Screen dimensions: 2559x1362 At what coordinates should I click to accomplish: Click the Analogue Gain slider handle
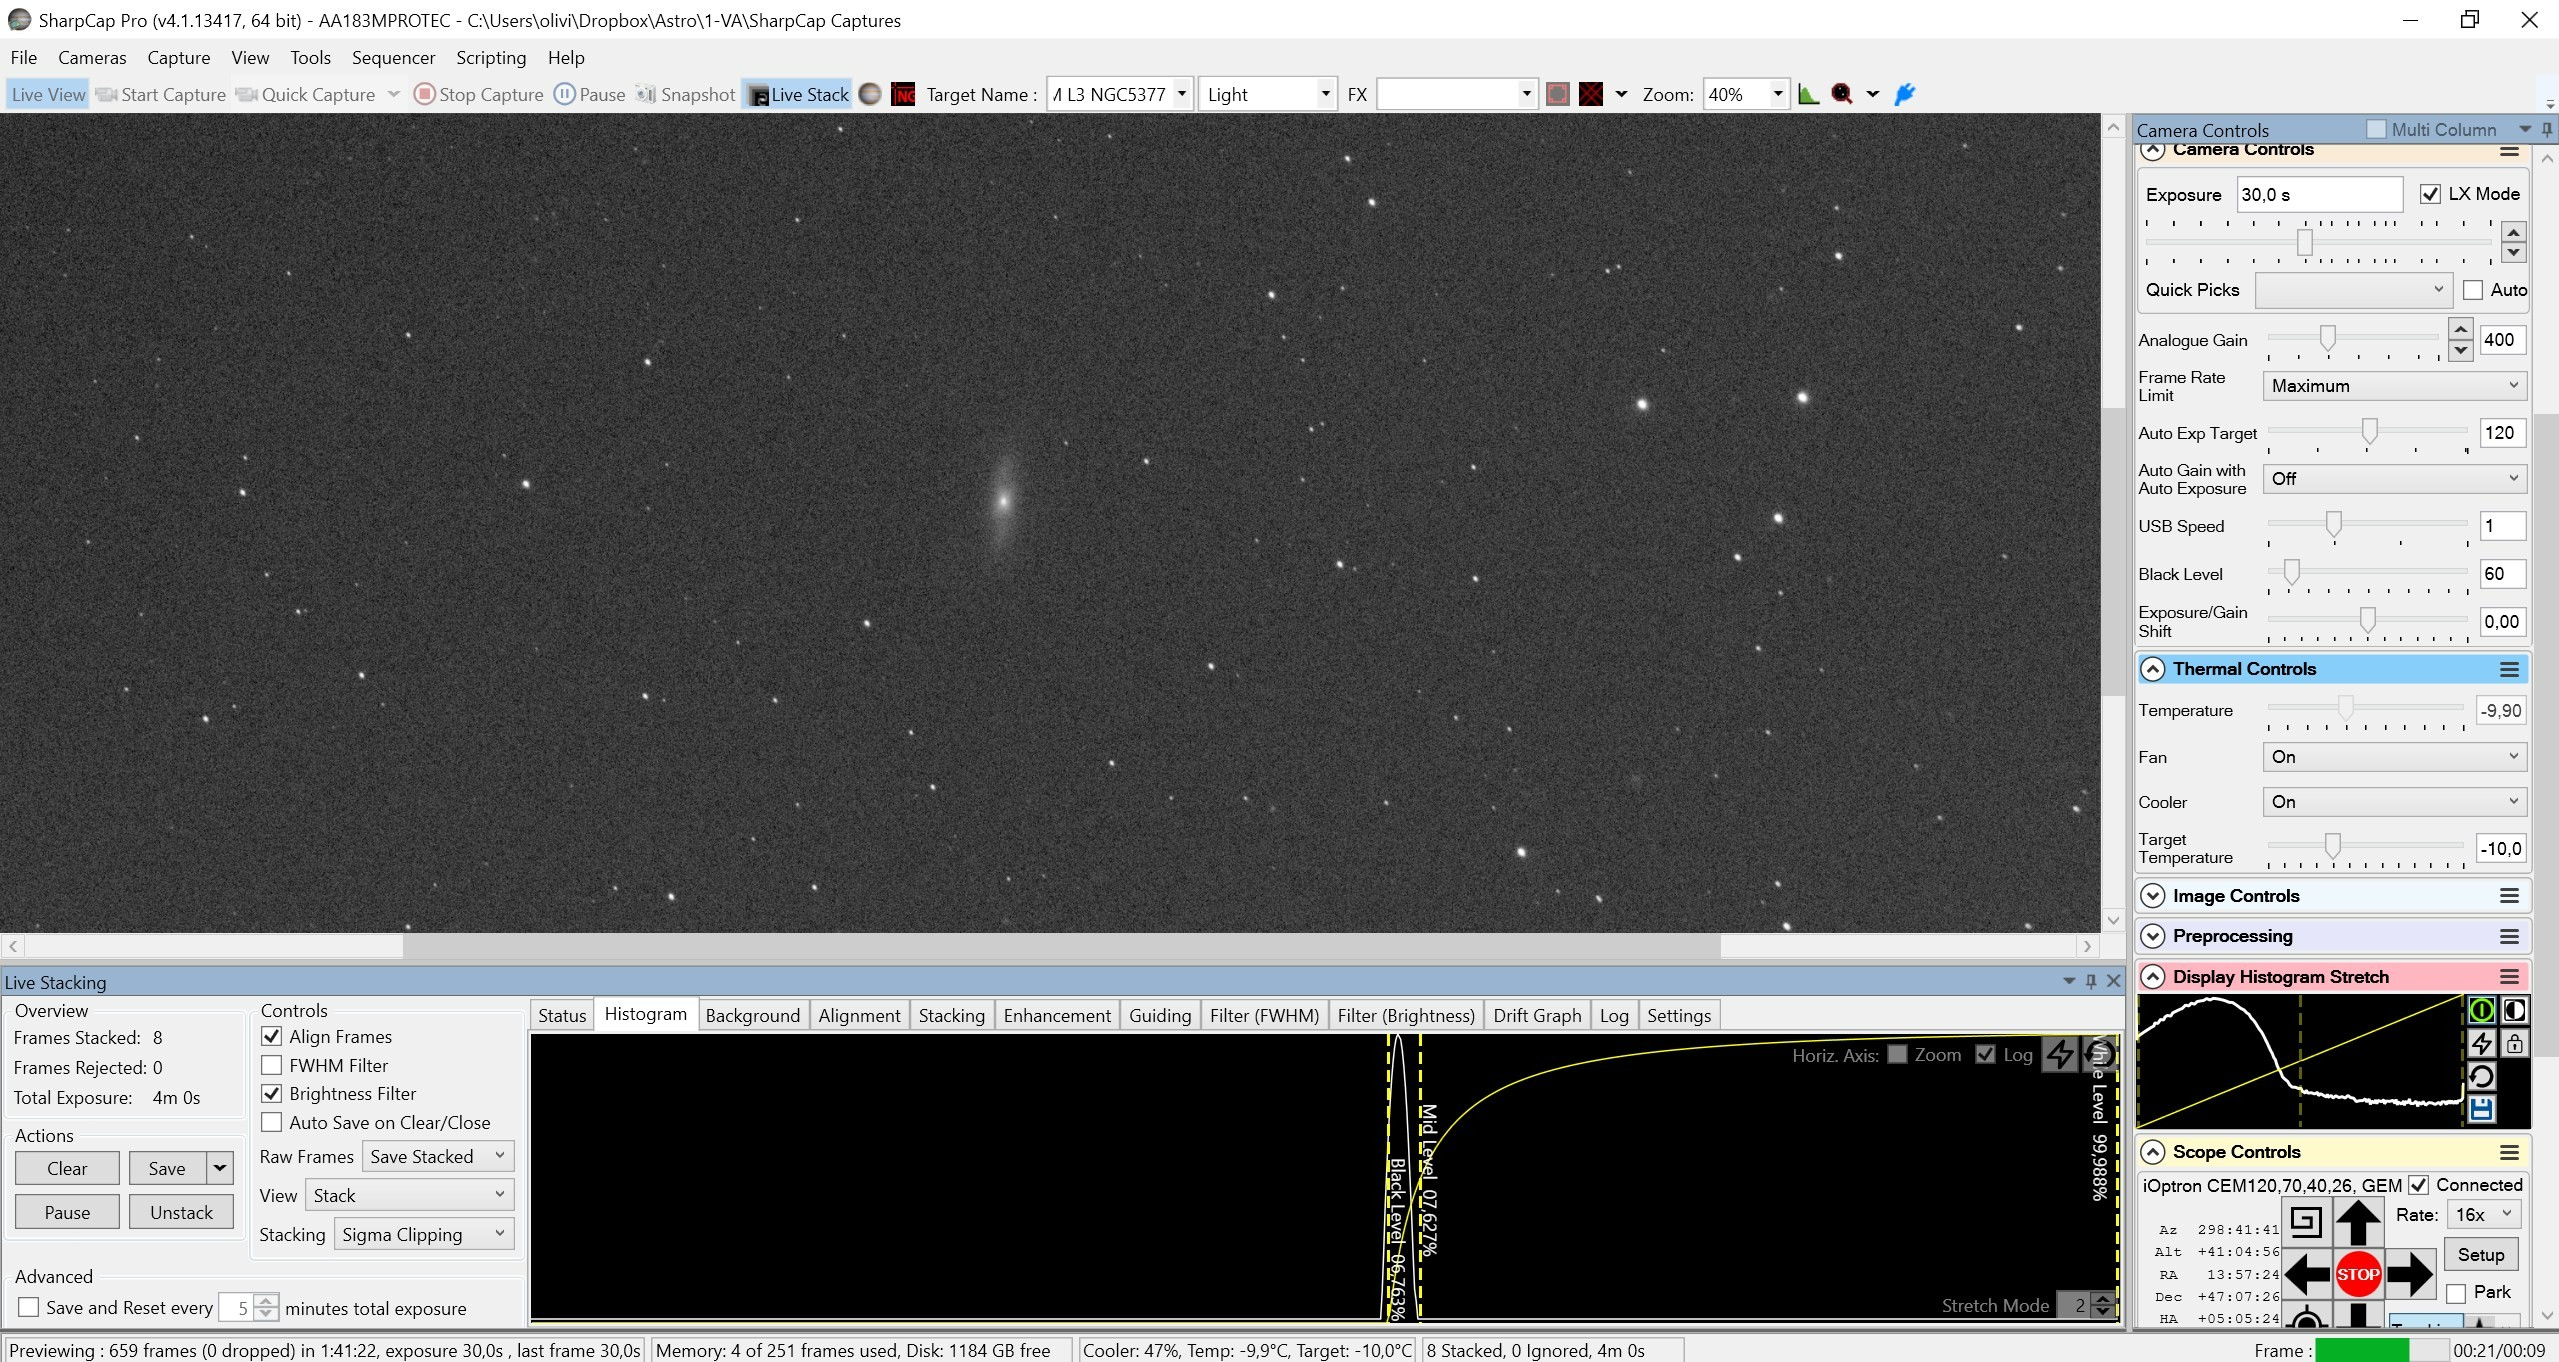point(2327,339)
